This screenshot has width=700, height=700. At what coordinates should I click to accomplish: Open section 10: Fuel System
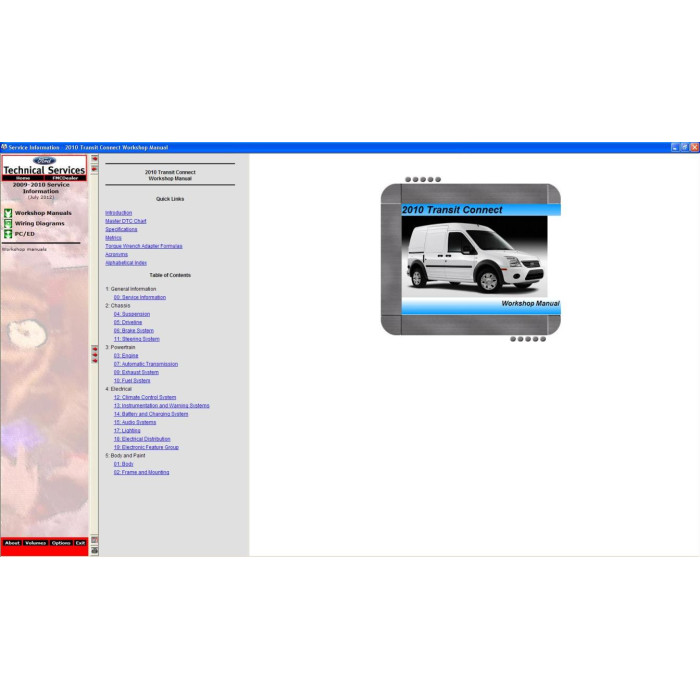point(132,381)
